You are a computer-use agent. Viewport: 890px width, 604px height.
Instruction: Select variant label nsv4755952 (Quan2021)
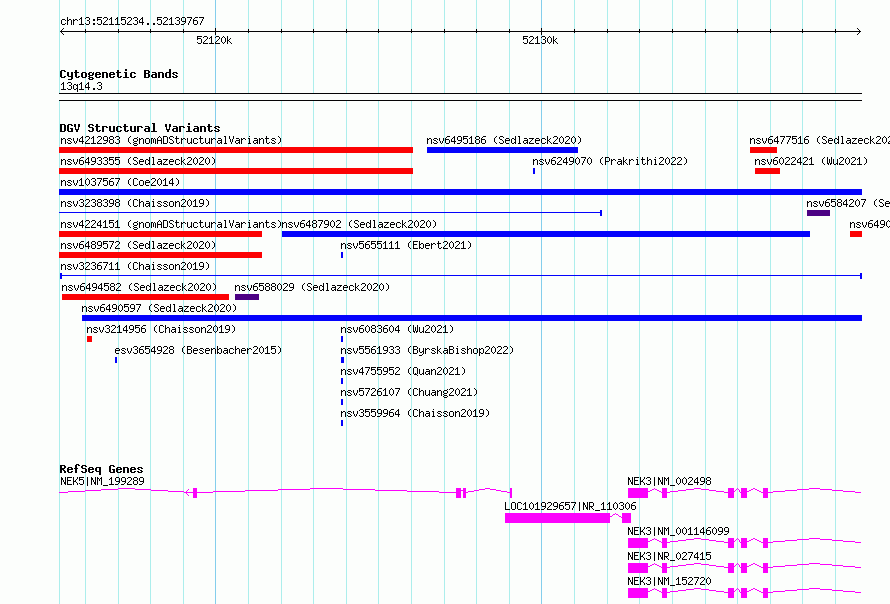pos(403,371)
